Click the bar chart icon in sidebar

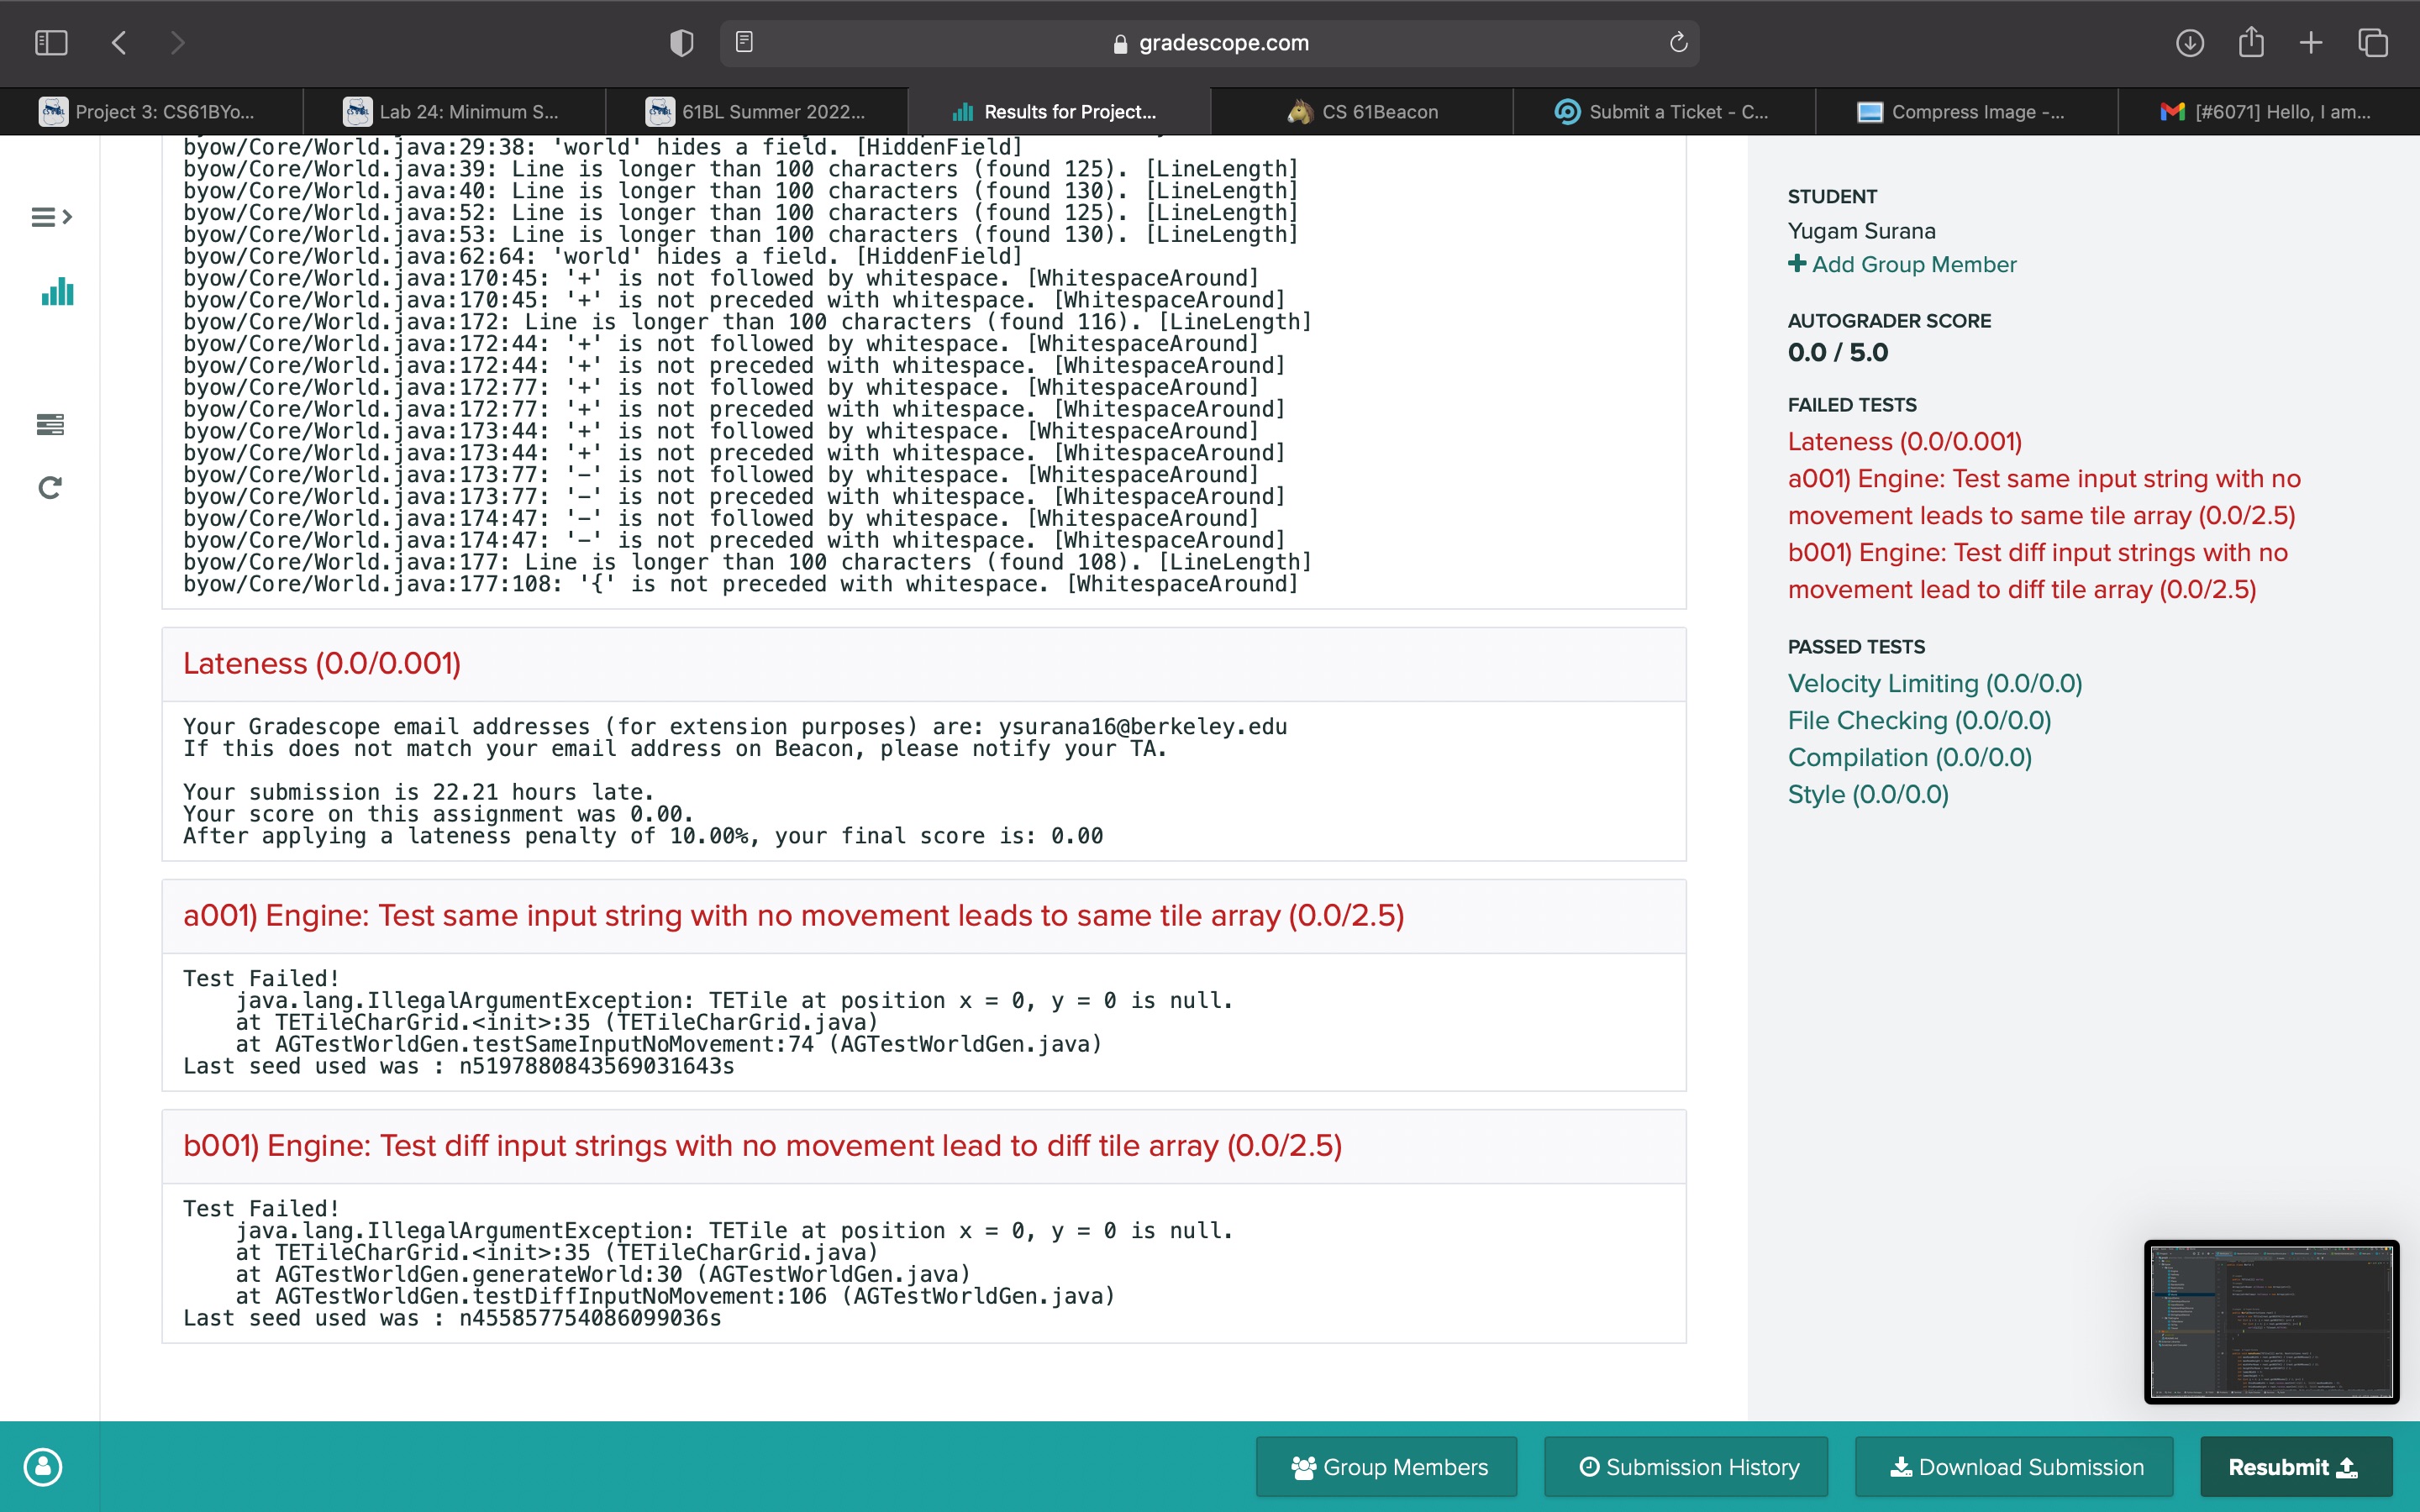pyautogui.click(x=57, y=292)
